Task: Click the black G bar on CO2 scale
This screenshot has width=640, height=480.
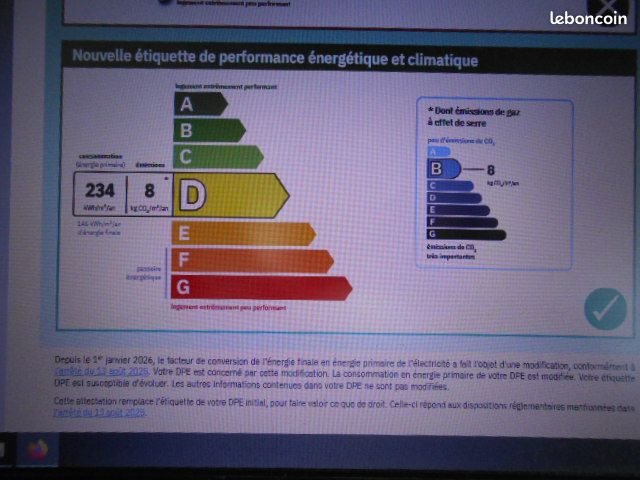Action: [466, 234]
